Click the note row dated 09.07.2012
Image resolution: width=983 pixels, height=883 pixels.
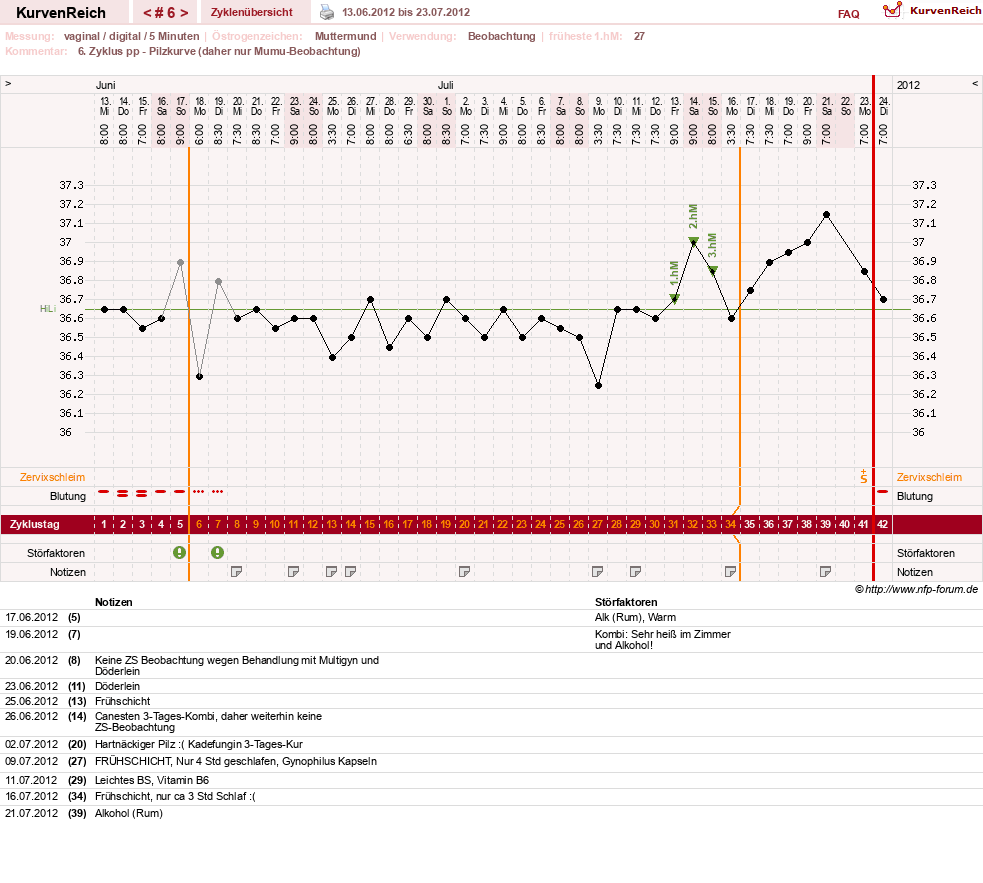[492, 761]
